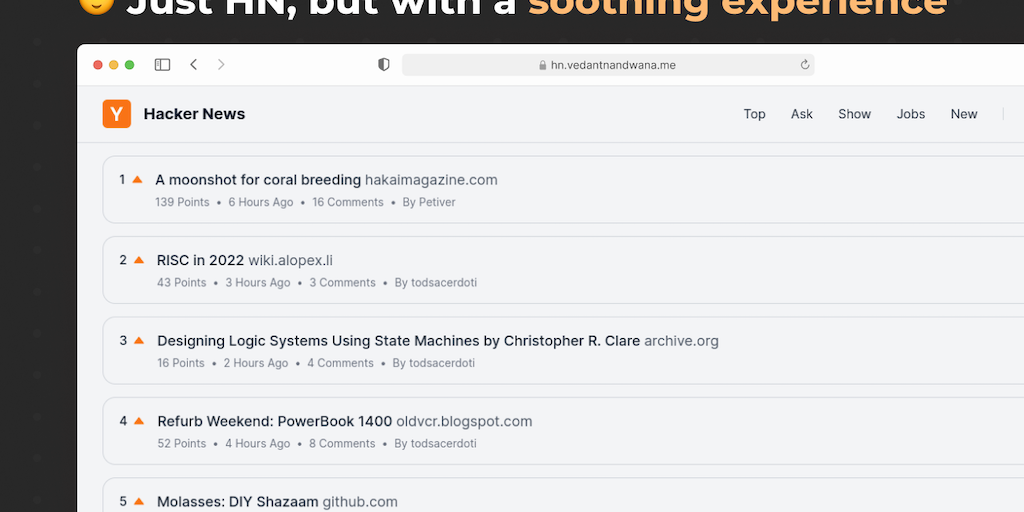Upvote the Refurb Weekend PowerBook story
Viewport: 1024px width, 512px height.
point(138,421)
